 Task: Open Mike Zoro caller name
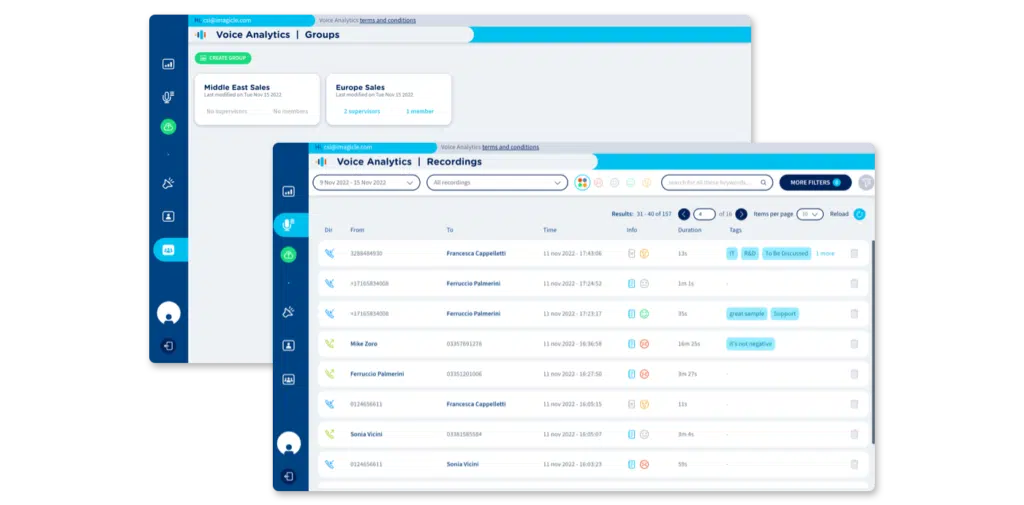point(364,344)
